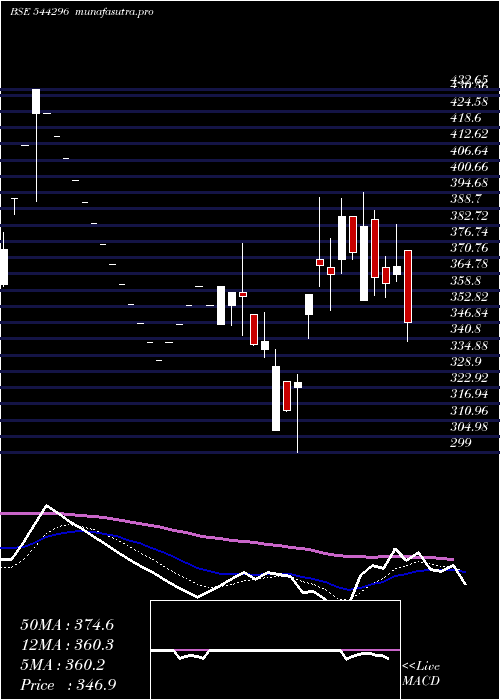The image size is (500, 700).
Task: Click the '5MA : 360.2' readout
Action: pos(63,665)
